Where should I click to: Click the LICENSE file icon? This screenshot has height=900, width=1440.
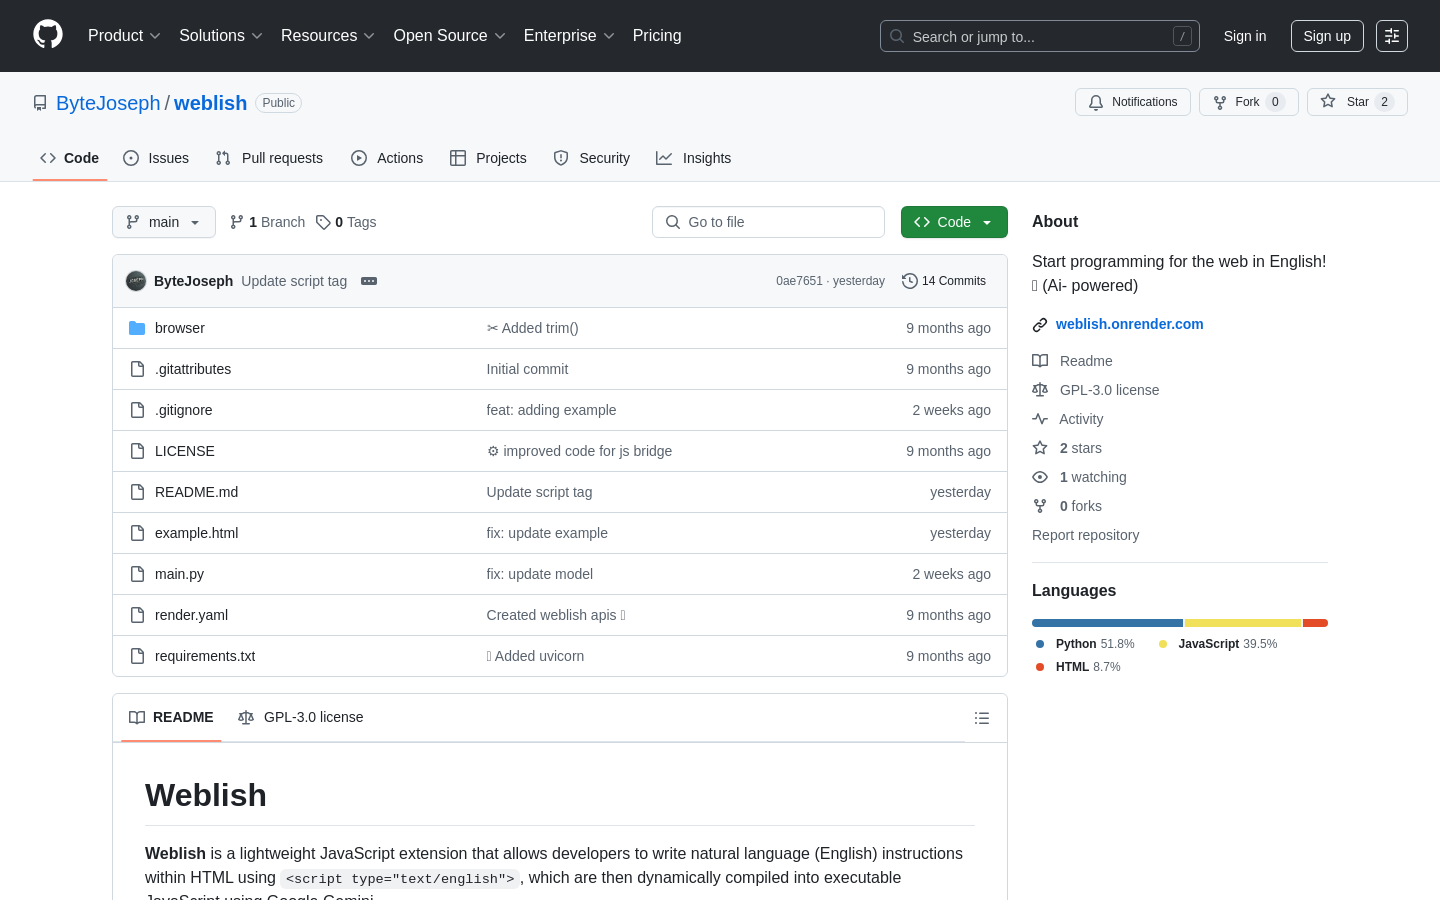coord(137,451)
